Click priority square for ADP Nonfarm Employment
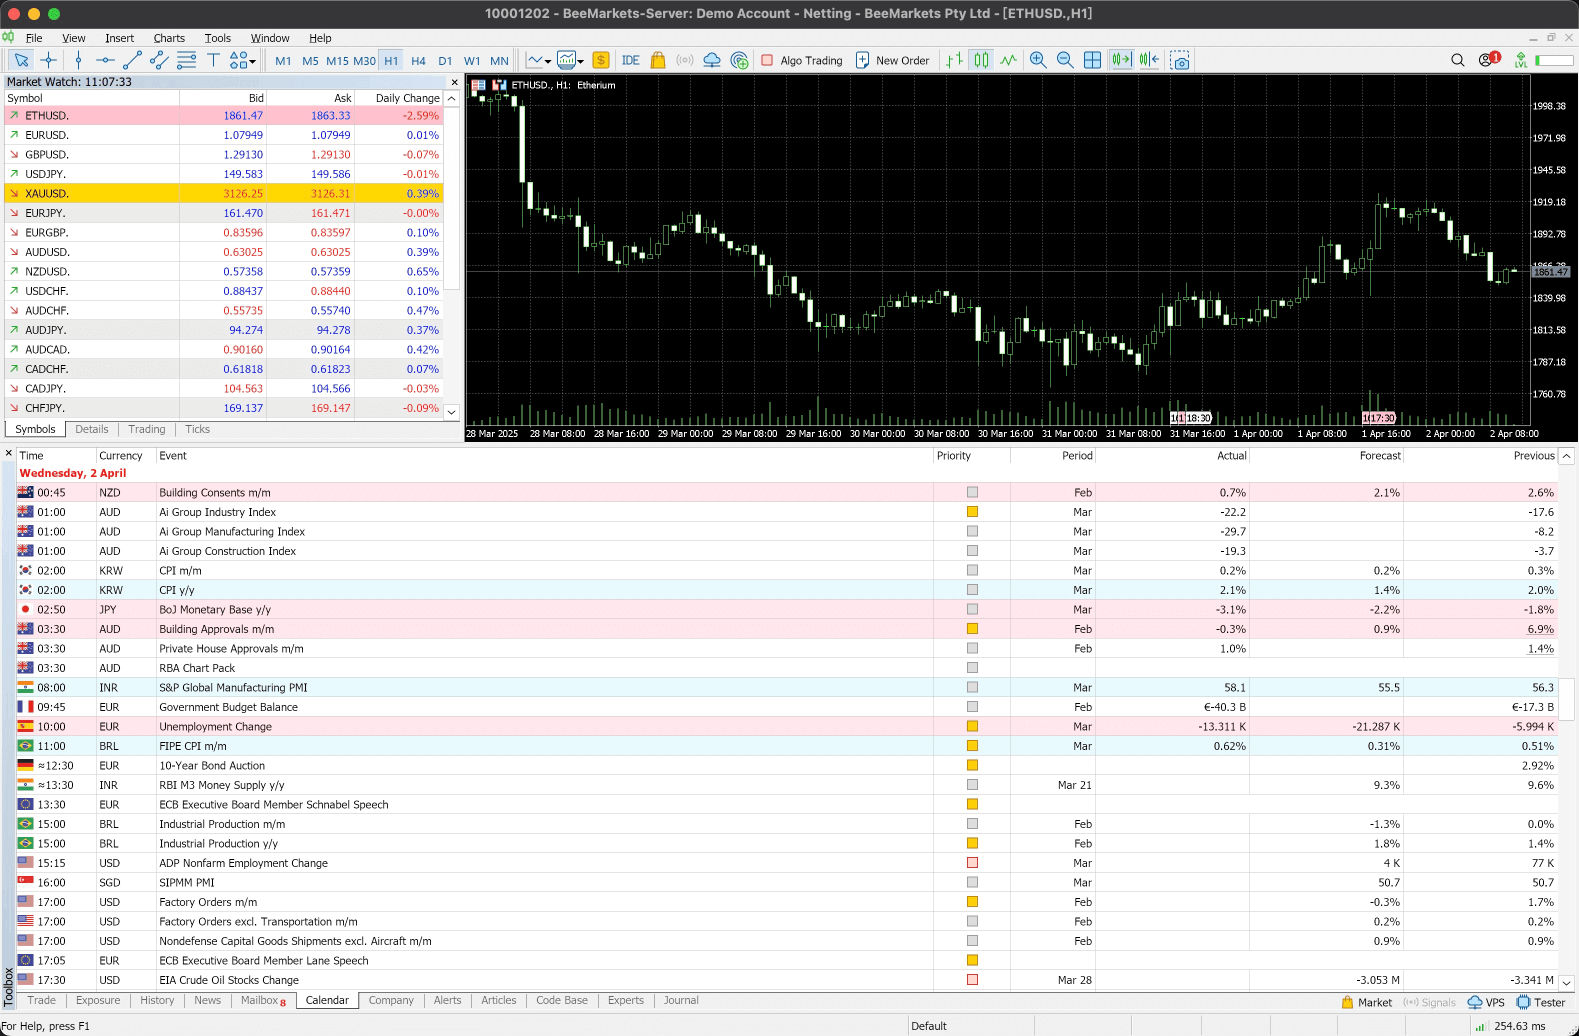Viewport: 1579px width, 1036px height. pyautogui.click(x=972, y=863)
